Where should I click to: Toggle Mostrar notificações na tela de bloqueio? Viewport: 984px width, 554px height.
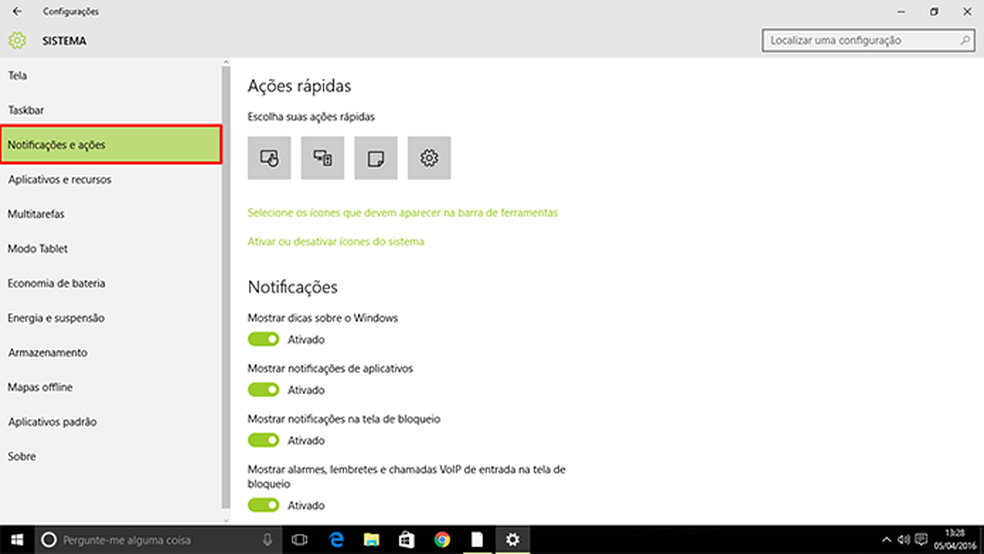264,440
